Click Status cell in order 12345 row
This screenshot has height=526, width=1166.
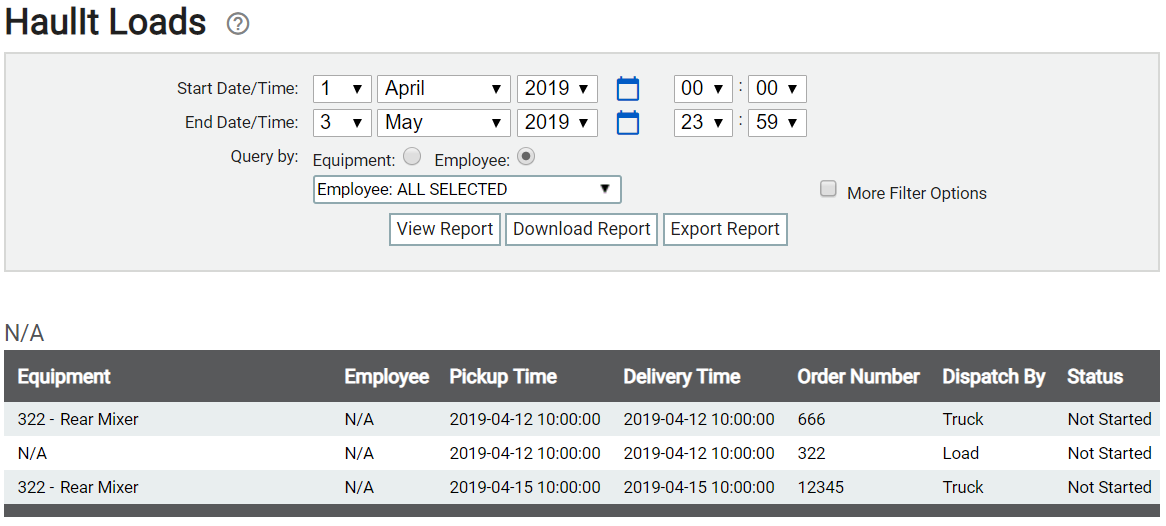click(1109, 487)
